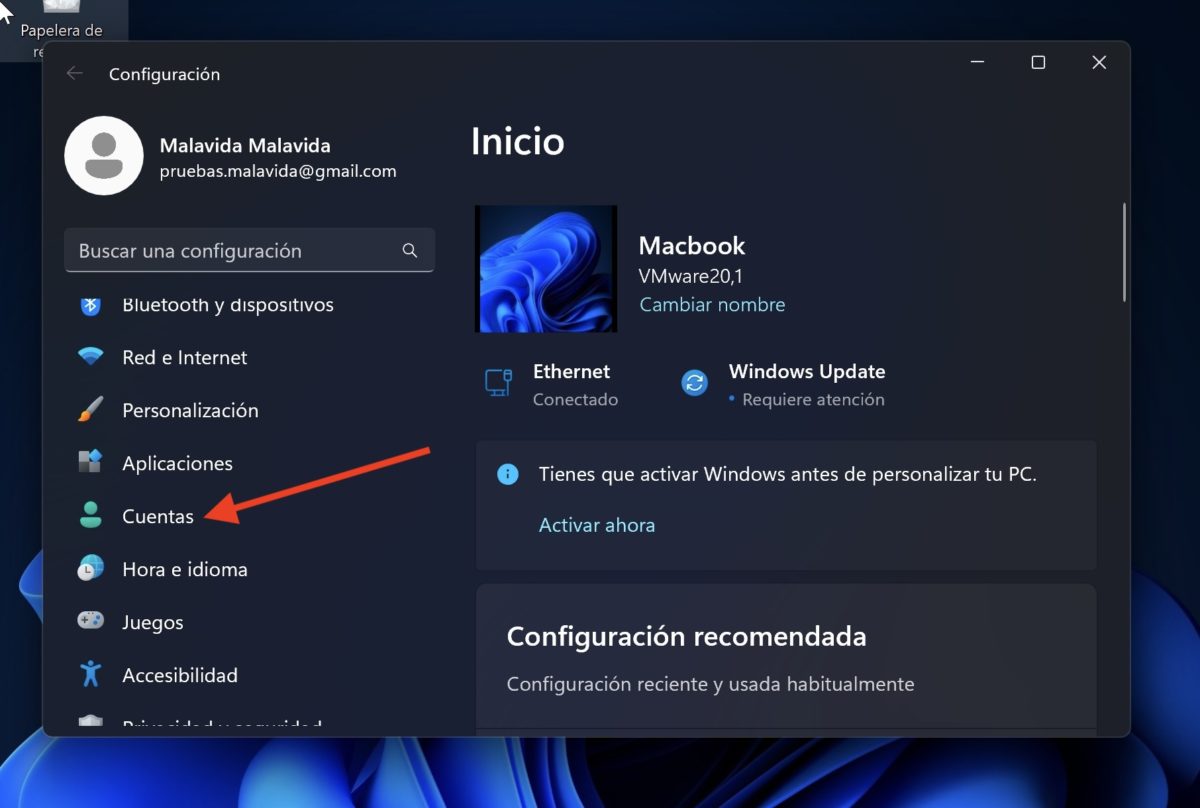Screen dimensions: 1200x808
Task: Click the Personalización paintbrush icon
Action: (91, 410)
